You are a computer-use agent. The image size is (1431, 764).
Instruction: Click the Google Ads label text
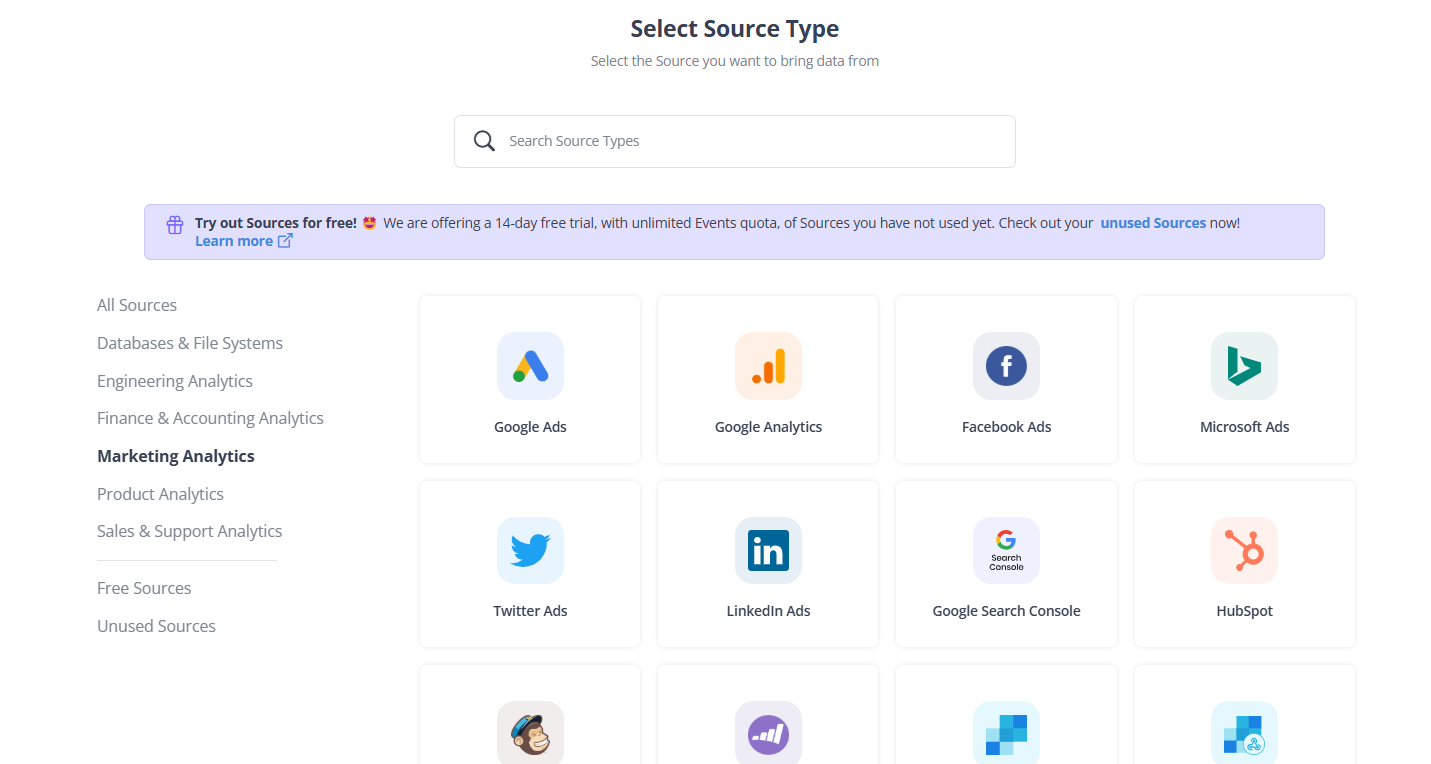(x=530, y=427)
